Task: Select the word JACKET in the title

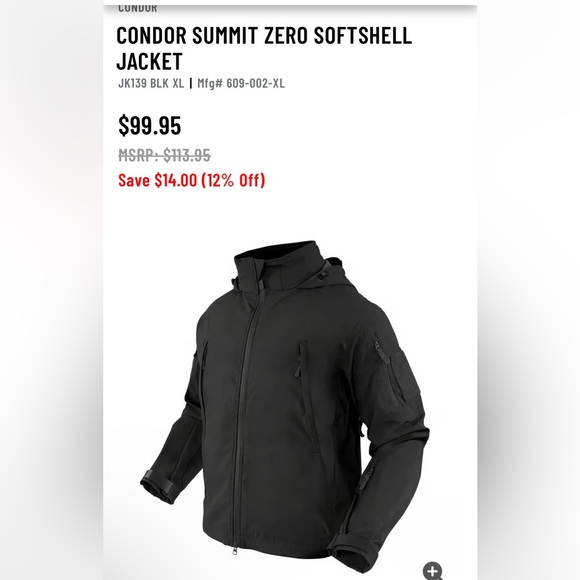Action: [x=149, y=61]
